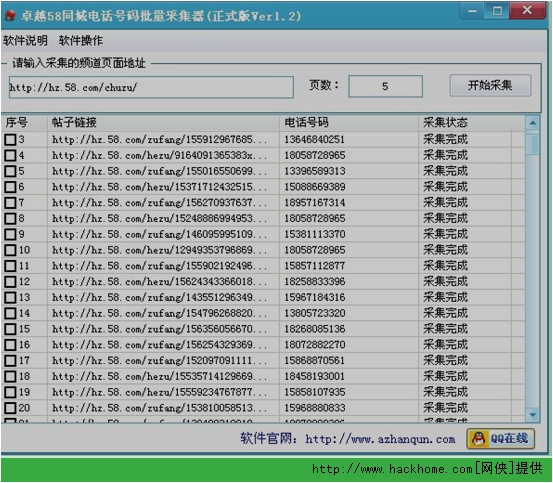Maximize the collector window
The image size is (553, 483).
coord(497,11)
